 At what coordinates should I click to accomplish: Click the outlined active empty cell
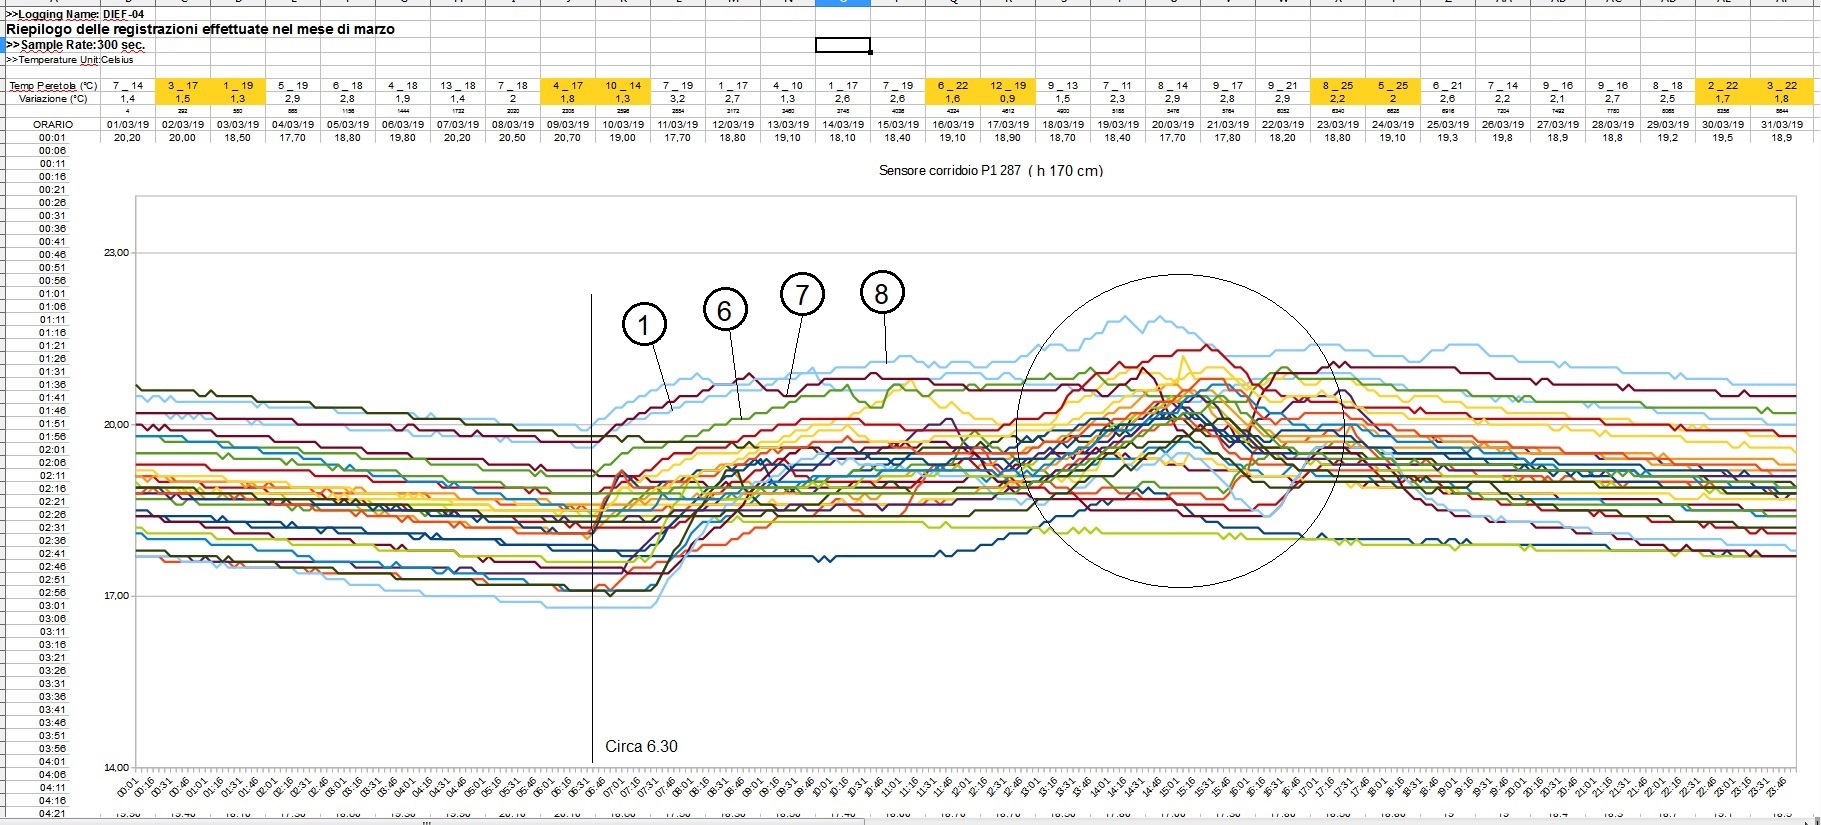point(842,45)
